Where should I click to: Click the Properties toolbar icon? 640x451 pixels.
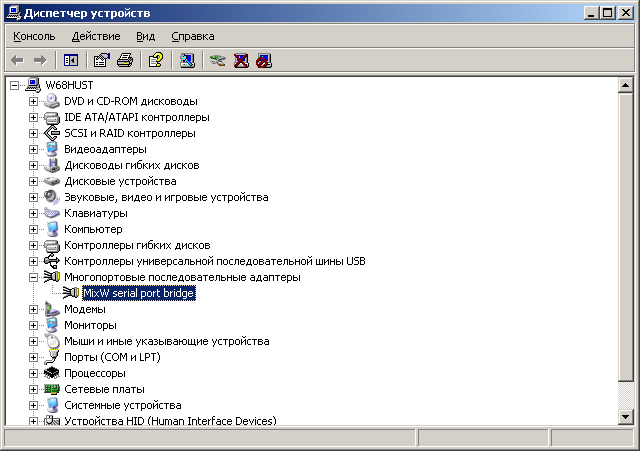(102, 60)
